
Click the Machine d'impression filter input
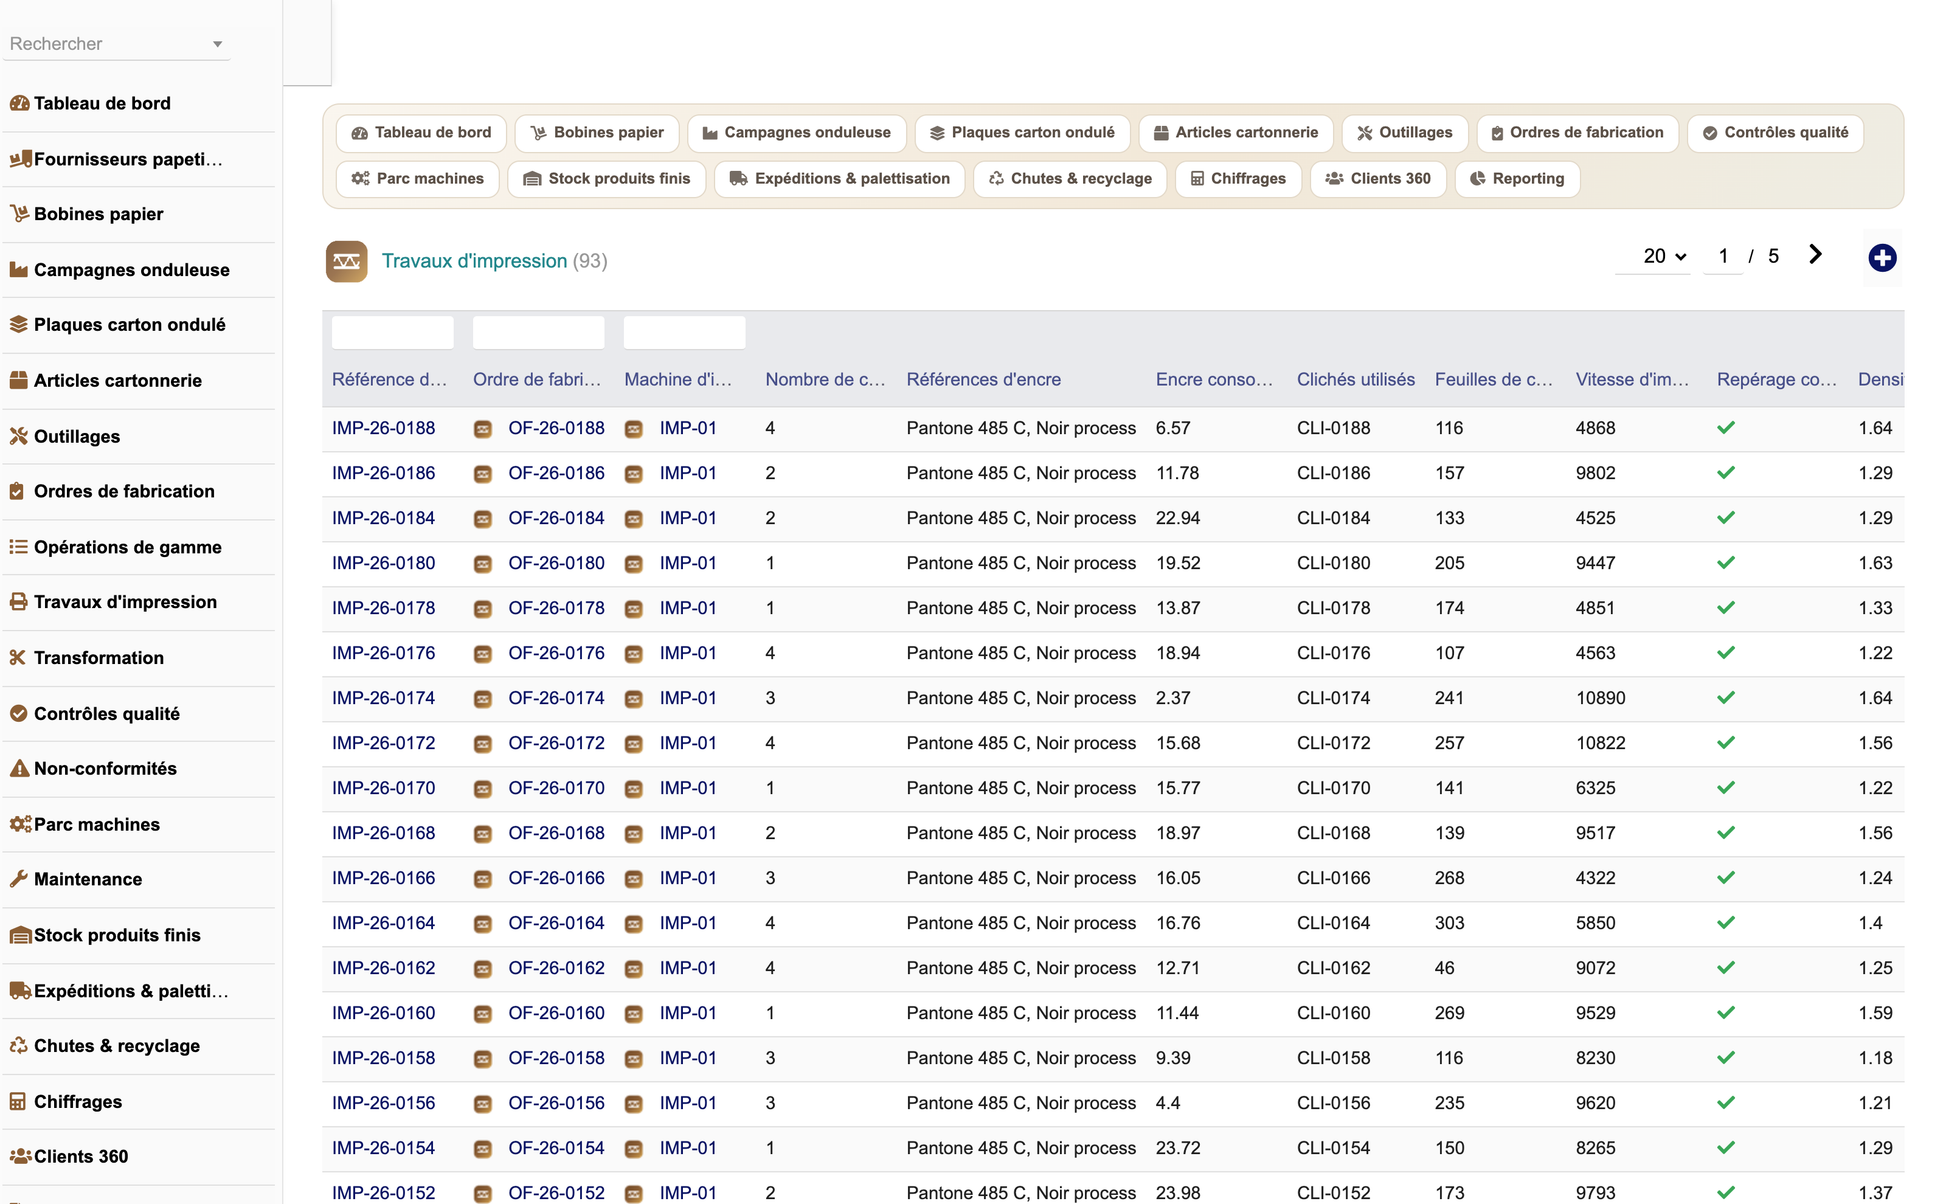click(x=684, y=332)
